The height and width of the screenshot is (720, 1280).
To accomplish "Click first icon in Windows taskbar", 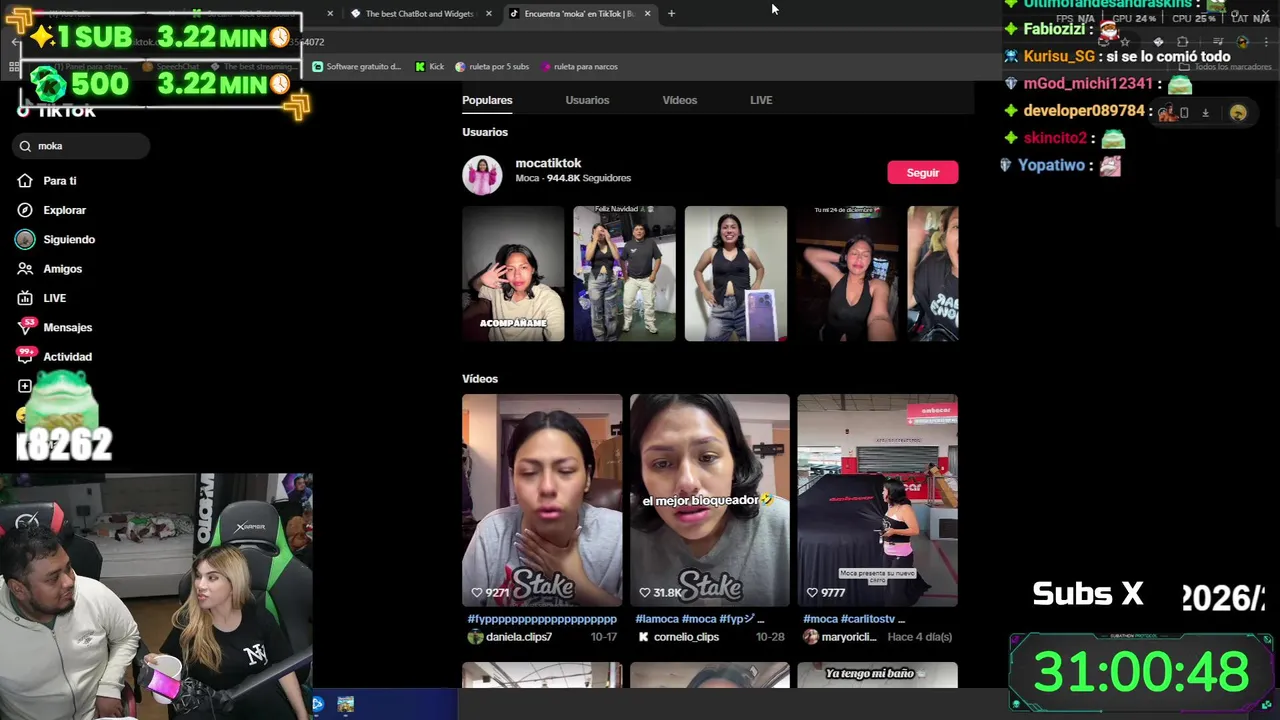I will pyautogui.click(x=318, y=705).
